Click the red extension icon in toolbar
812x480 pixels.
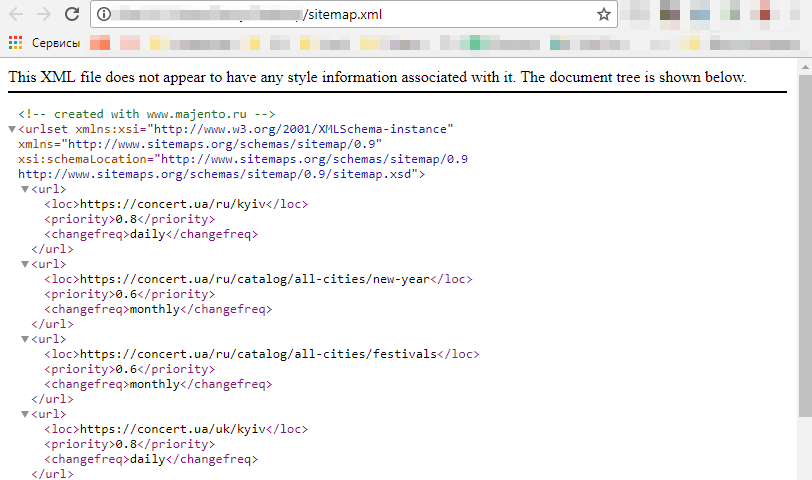pyautogui.click(x=765, y=15)
